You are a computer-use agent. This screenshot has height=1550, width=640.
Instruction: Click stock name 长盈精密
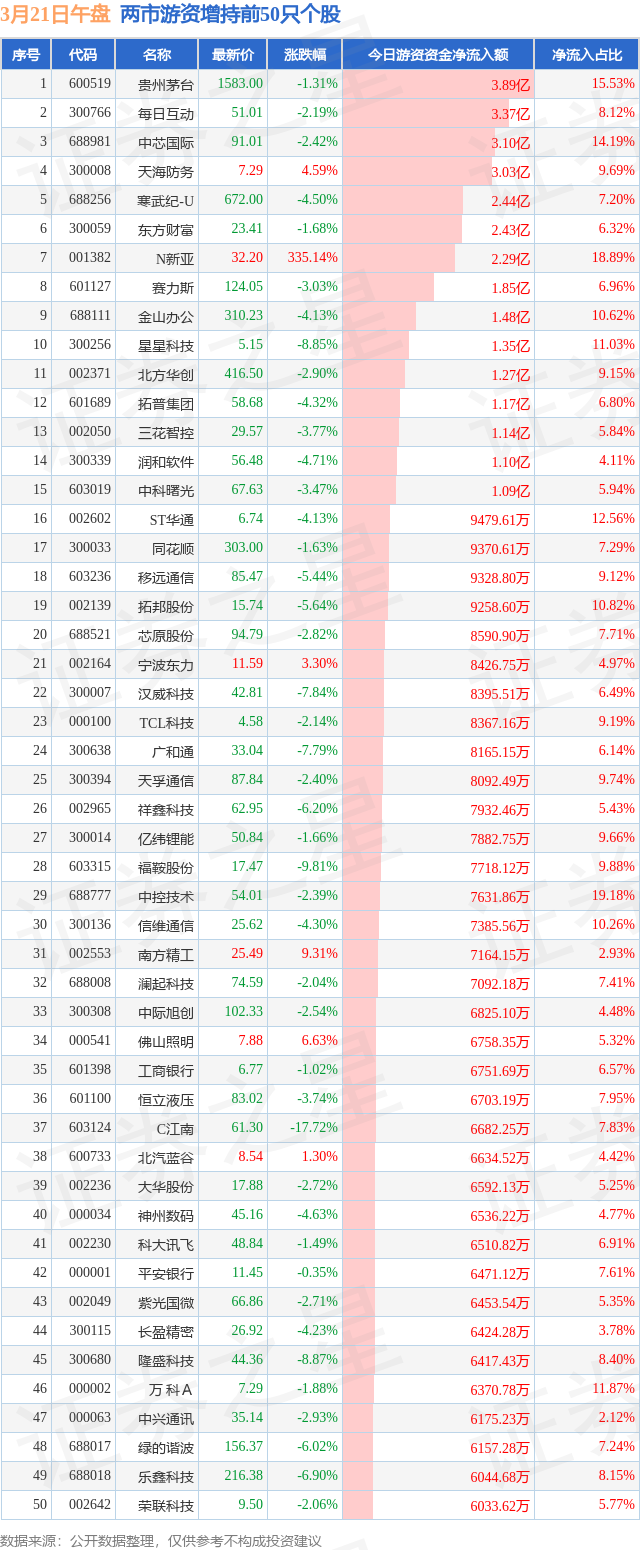(166, 1332)
